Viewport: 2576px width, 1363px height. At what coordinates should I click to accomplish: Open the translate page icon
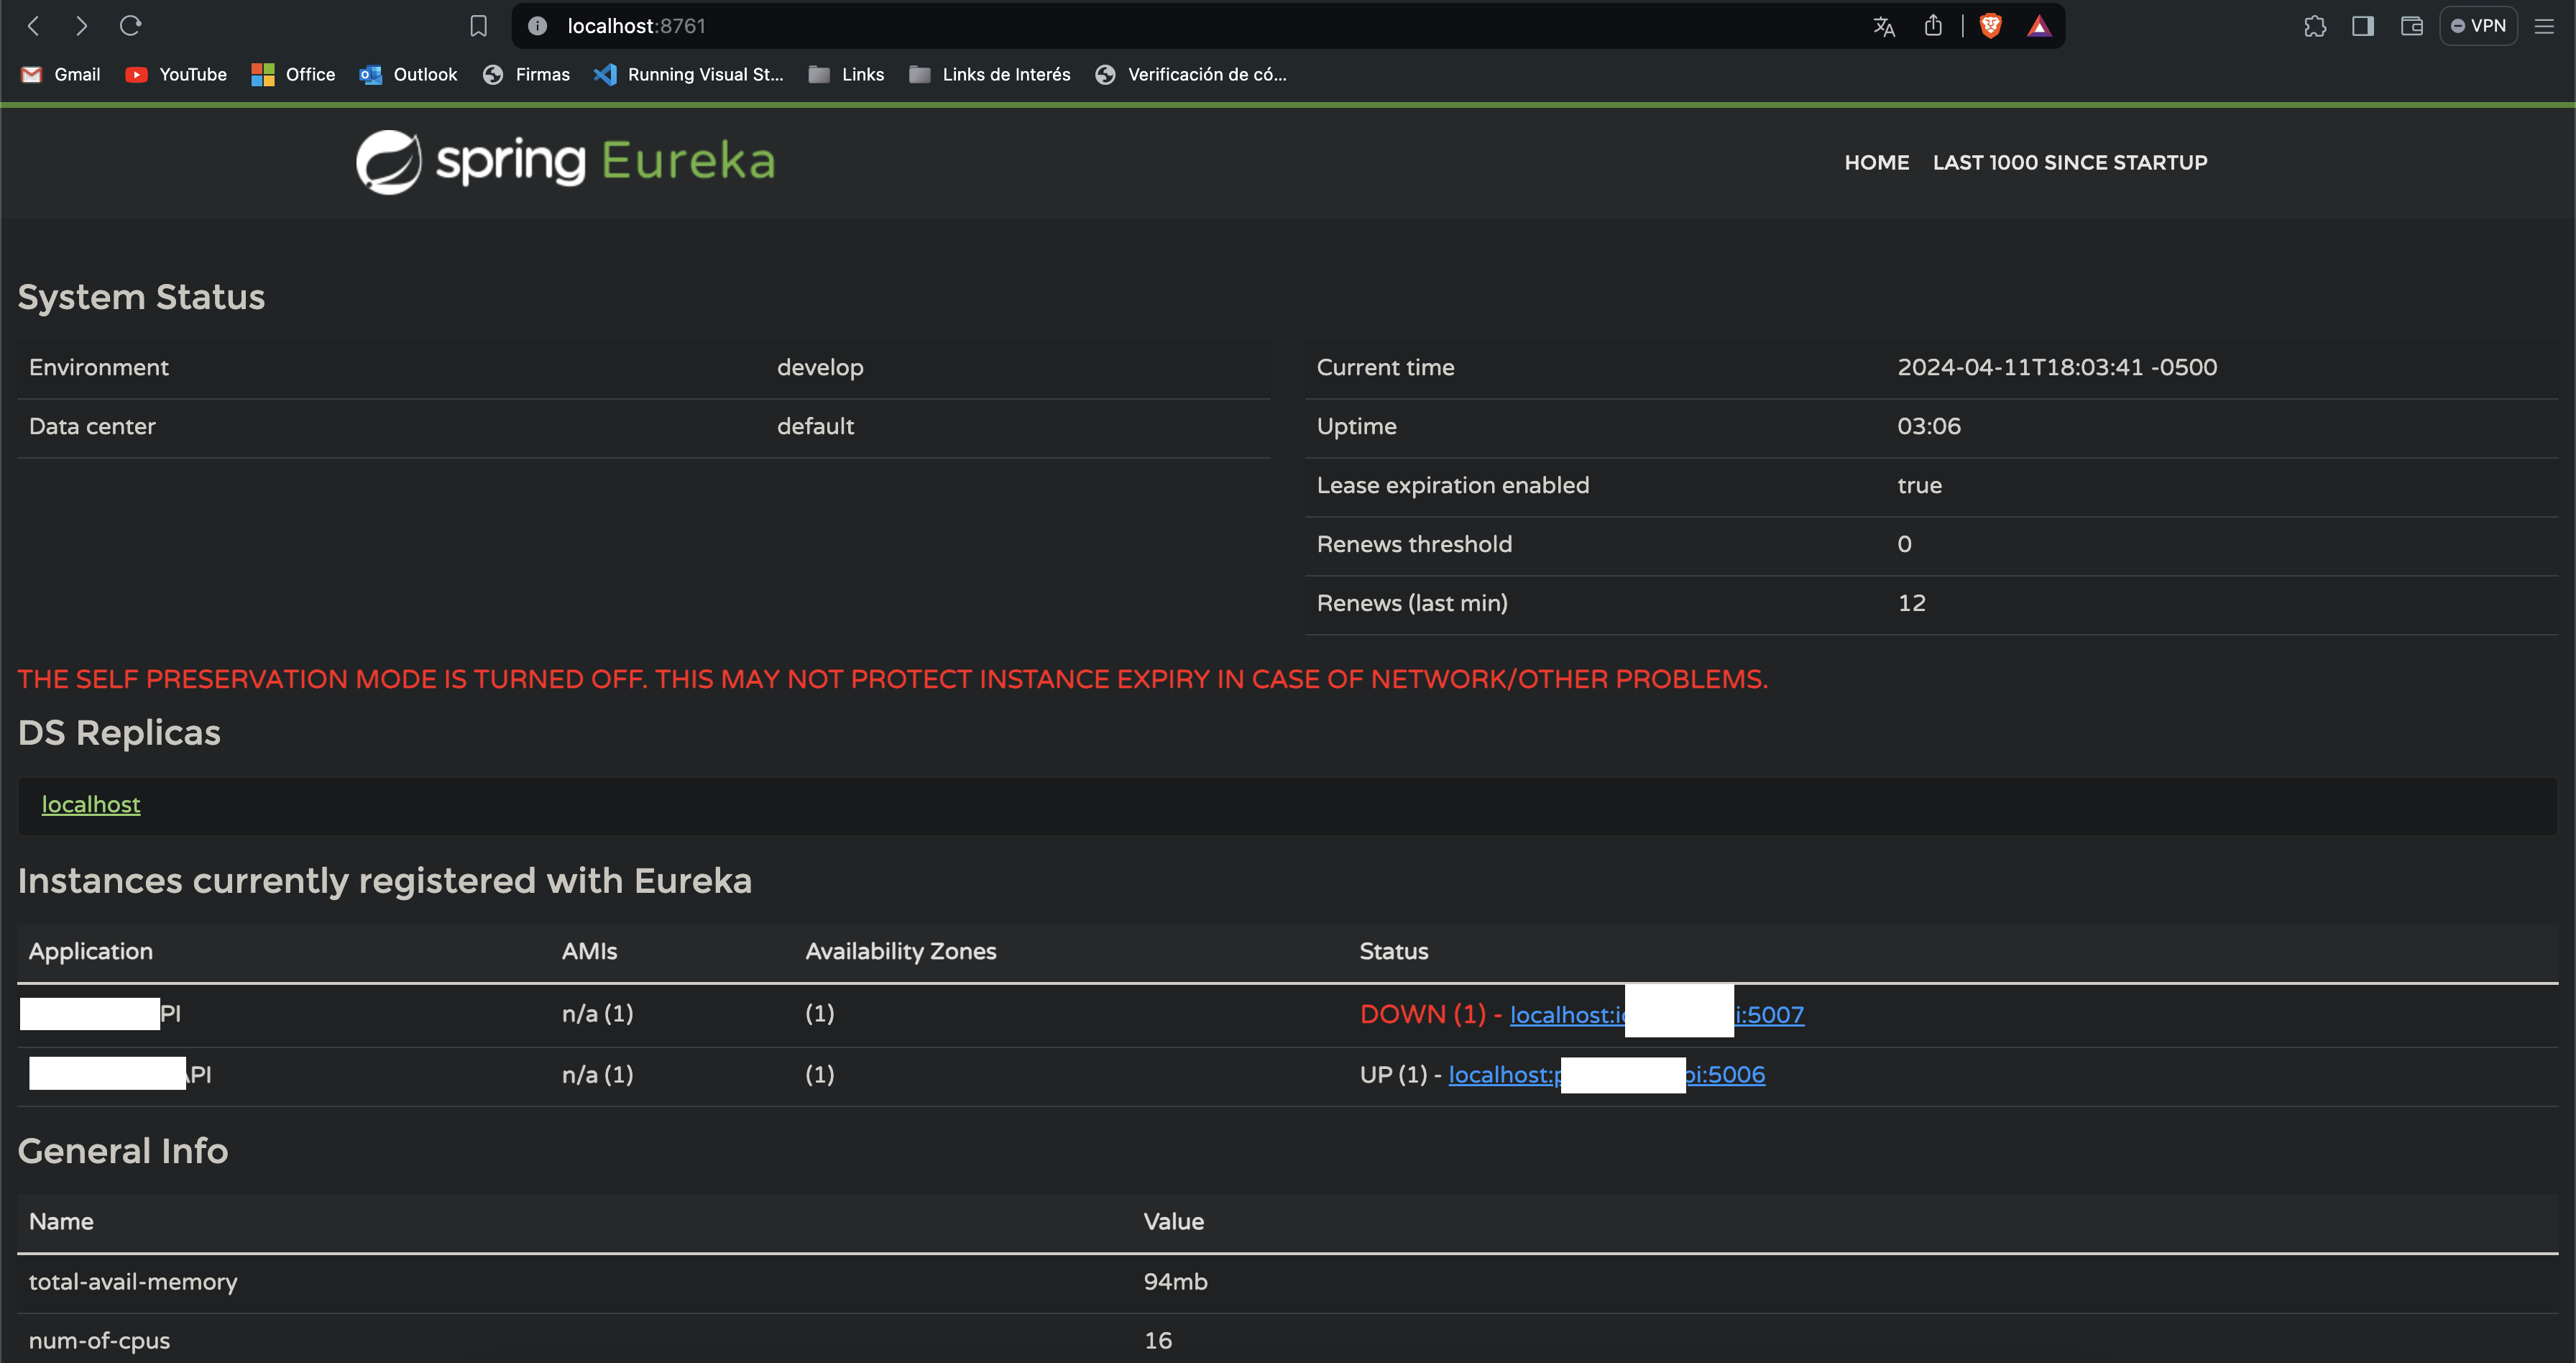point(1884,26)
